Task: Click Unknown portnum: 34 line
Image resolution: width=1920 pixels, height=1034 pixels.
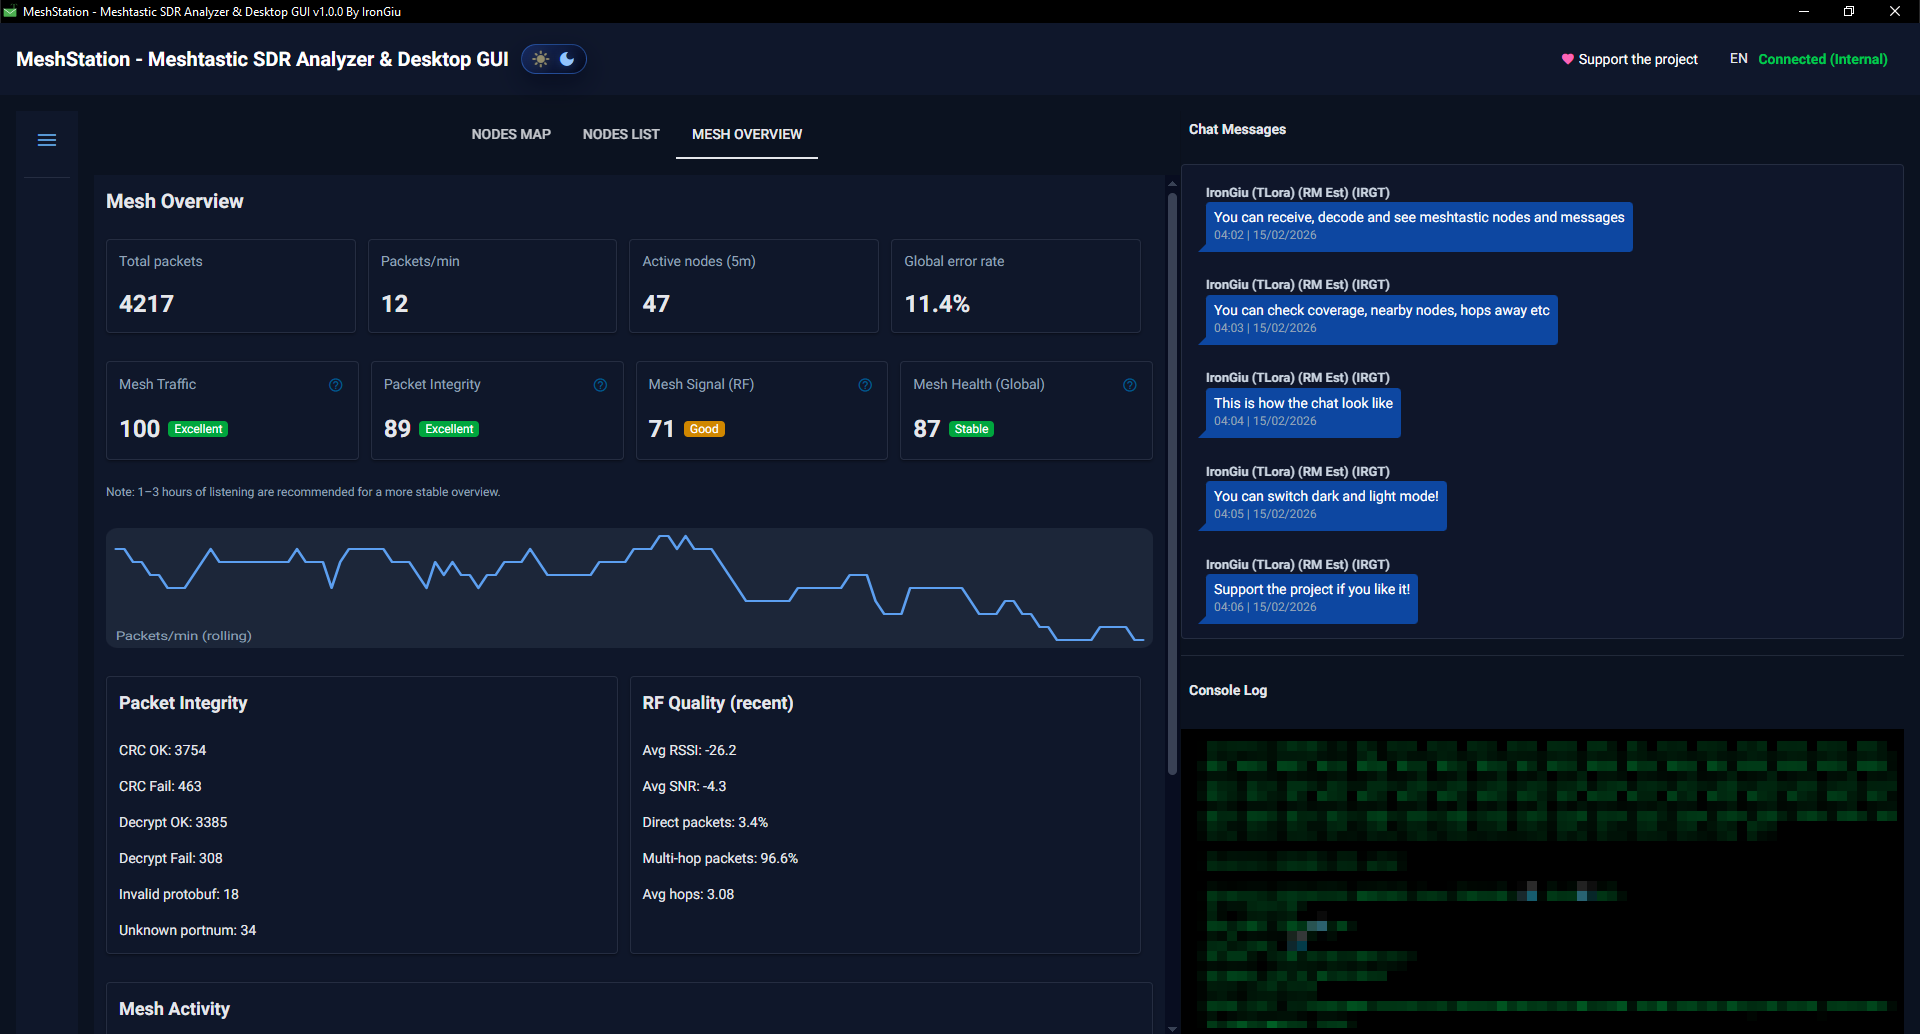Action: (187, 930)
